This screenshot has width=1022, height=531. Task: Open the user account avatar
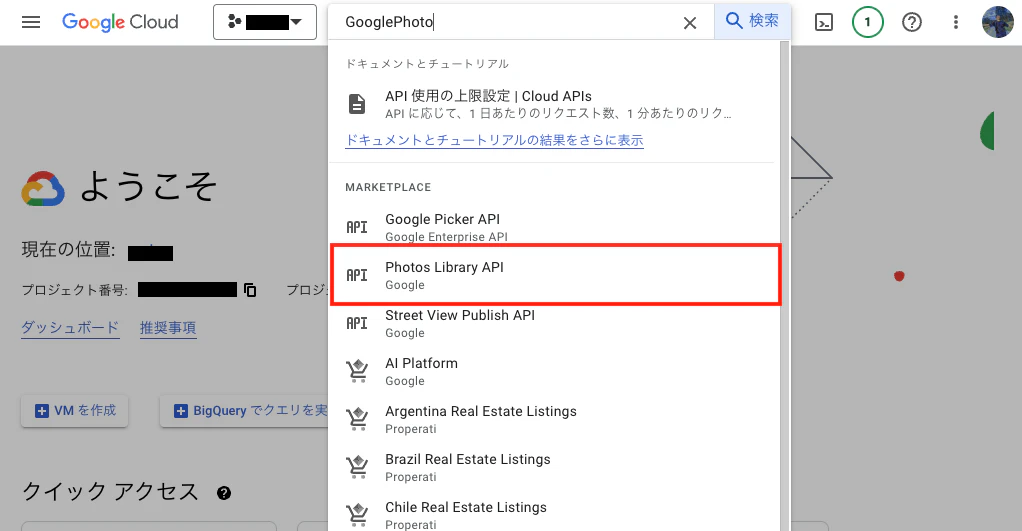coord(998,22)
